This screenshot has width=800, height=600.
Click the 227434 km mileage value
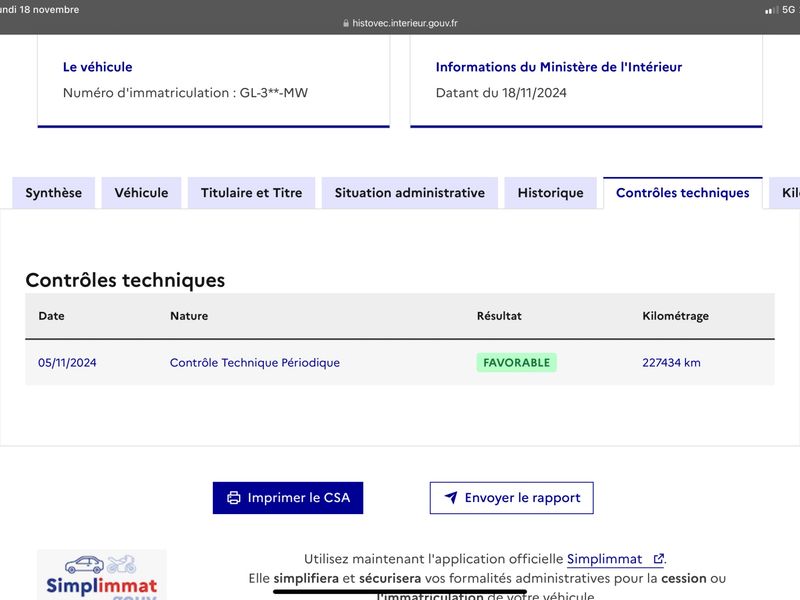[x=671, y=363]
